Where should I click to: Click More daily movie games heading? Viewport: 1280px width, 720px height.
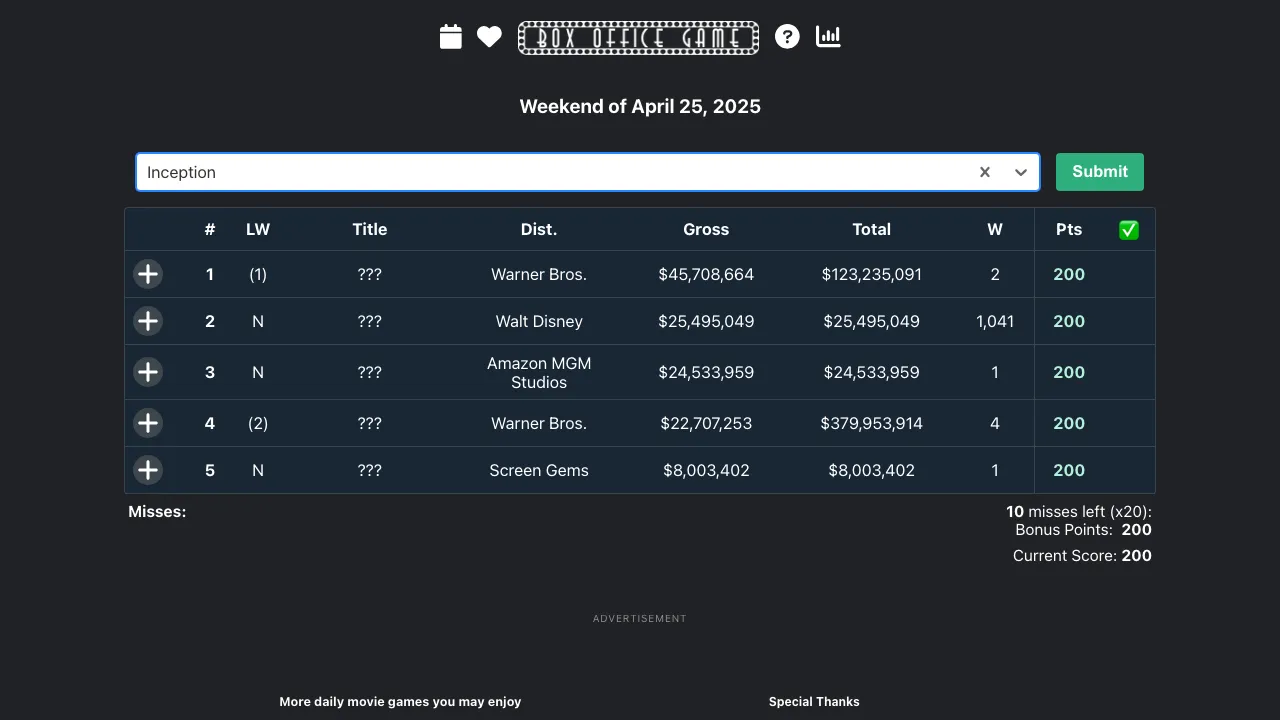click(400, 702)
